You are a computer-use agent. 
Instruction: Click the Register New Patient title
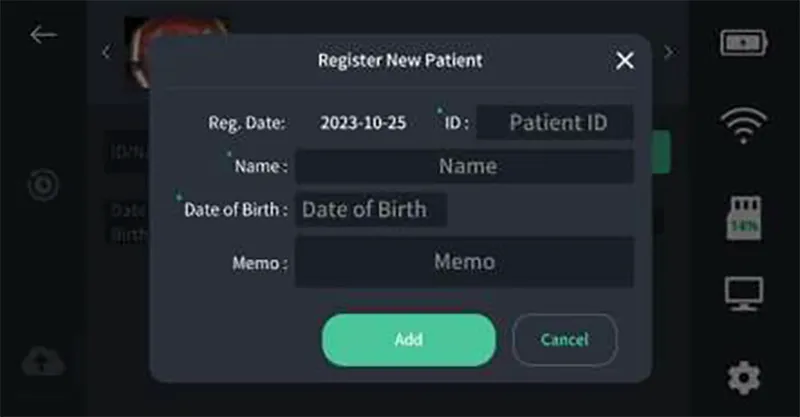pos(400,61)
